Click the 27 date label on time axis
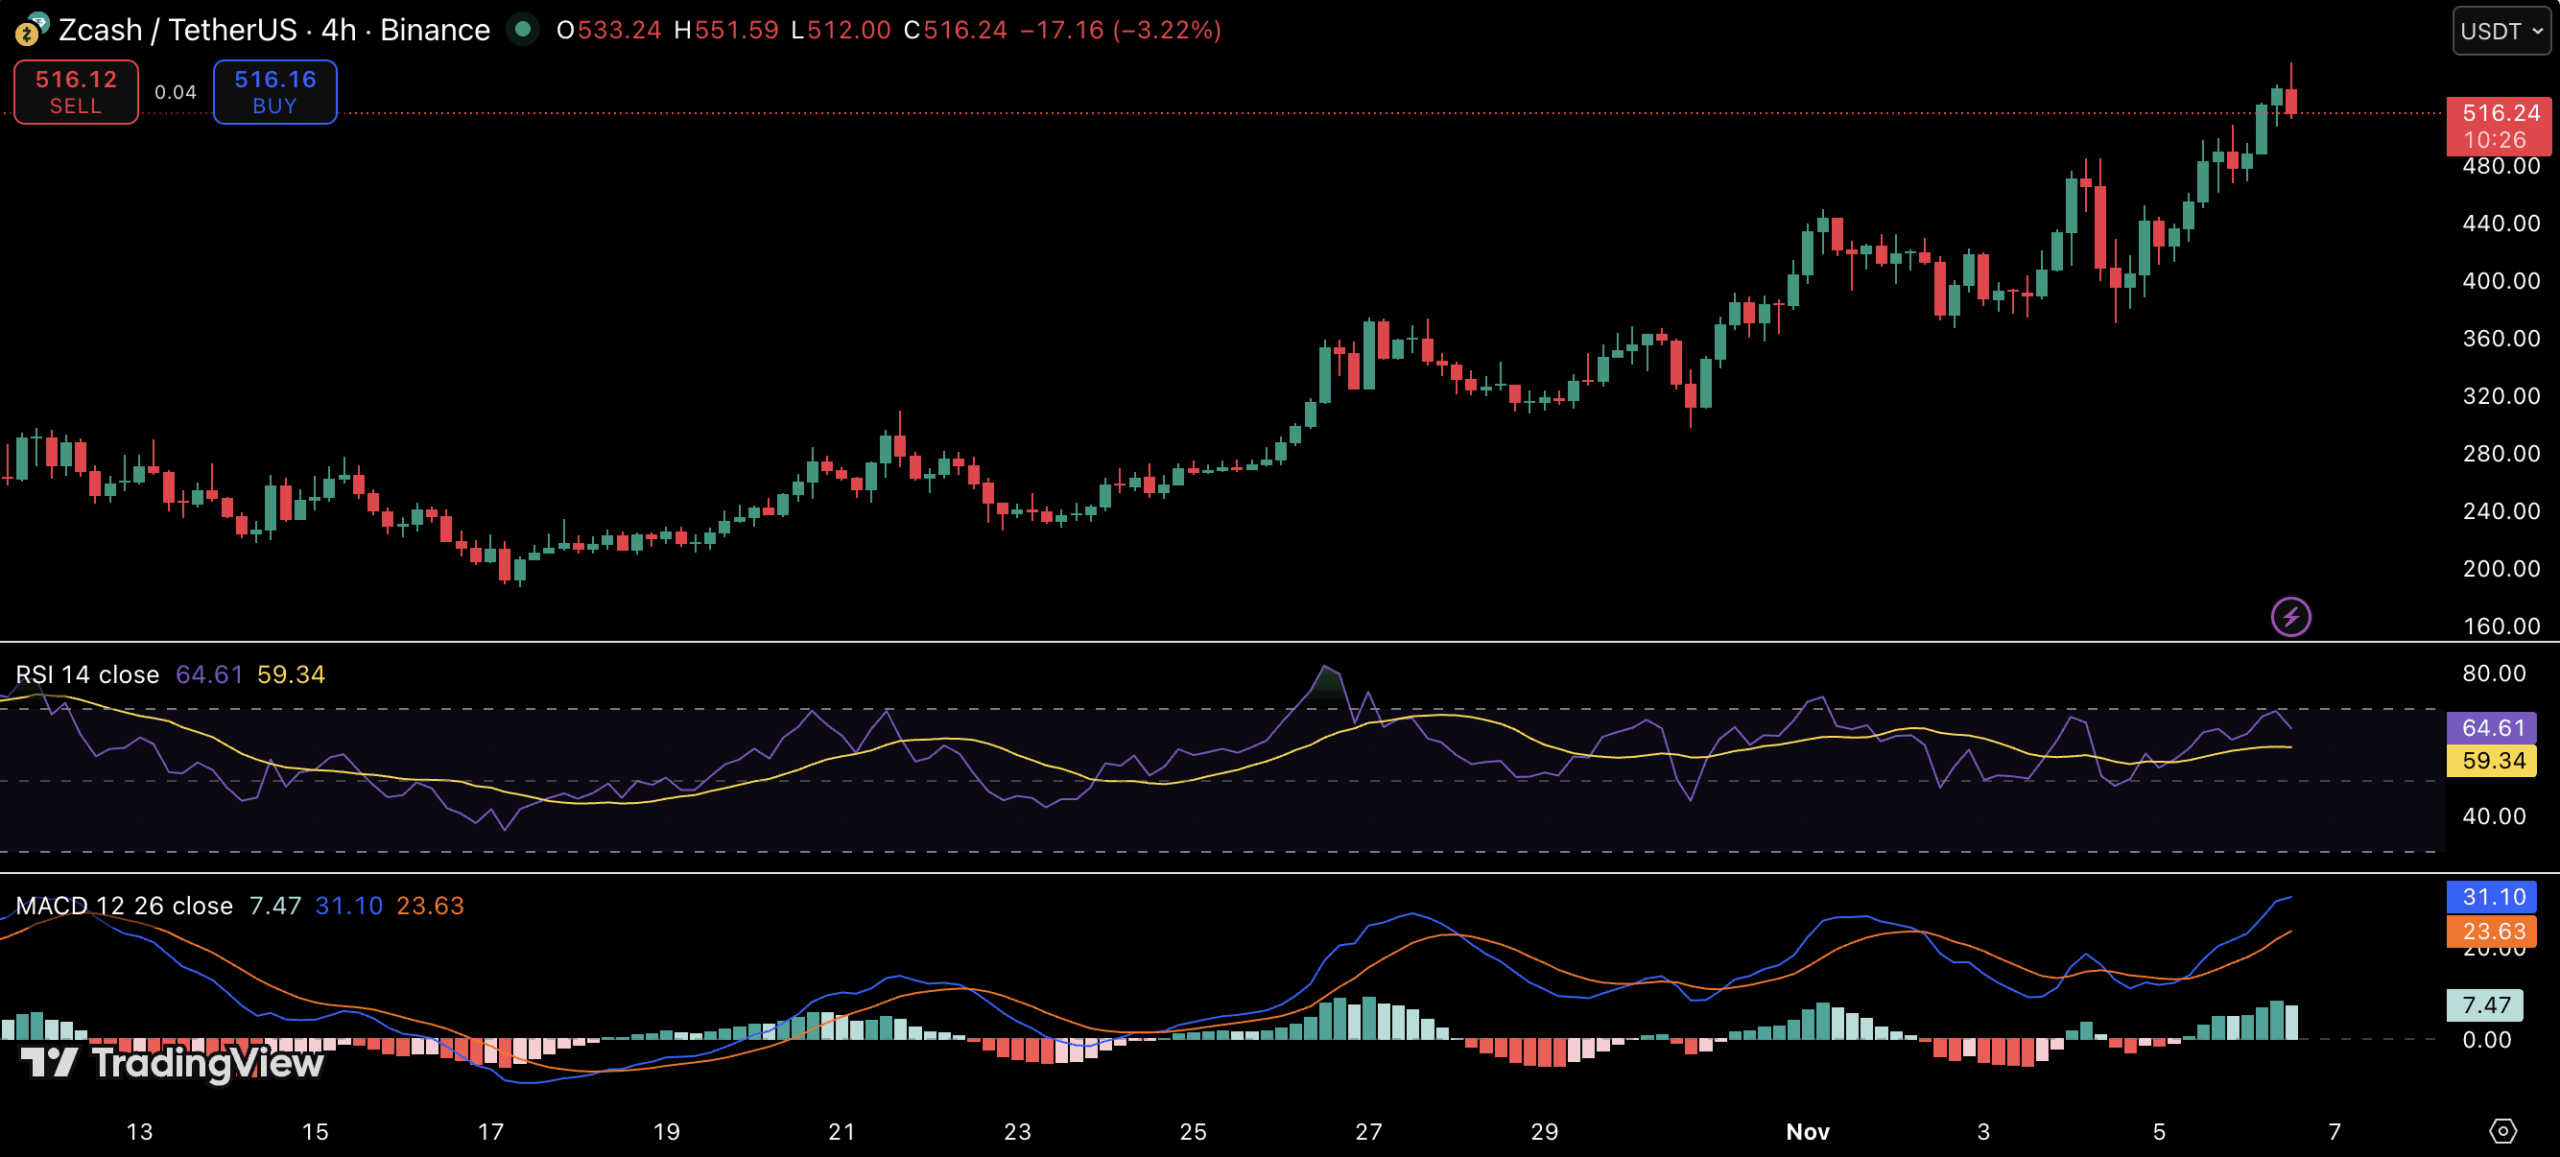 point(1368,1132)
